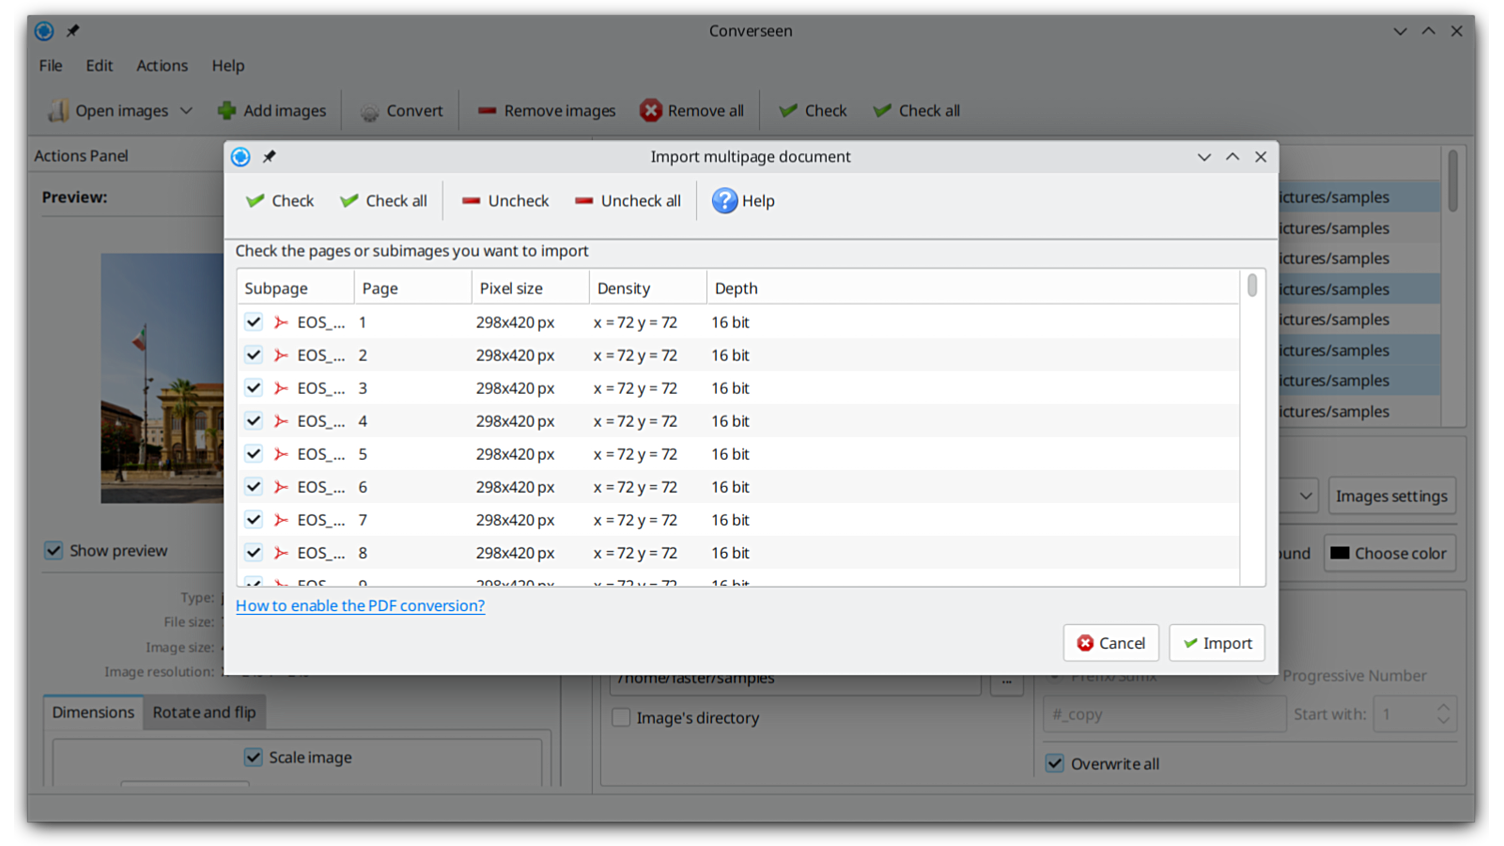Click the Check icon in the import dialog toolbar

tap(256, 201)
